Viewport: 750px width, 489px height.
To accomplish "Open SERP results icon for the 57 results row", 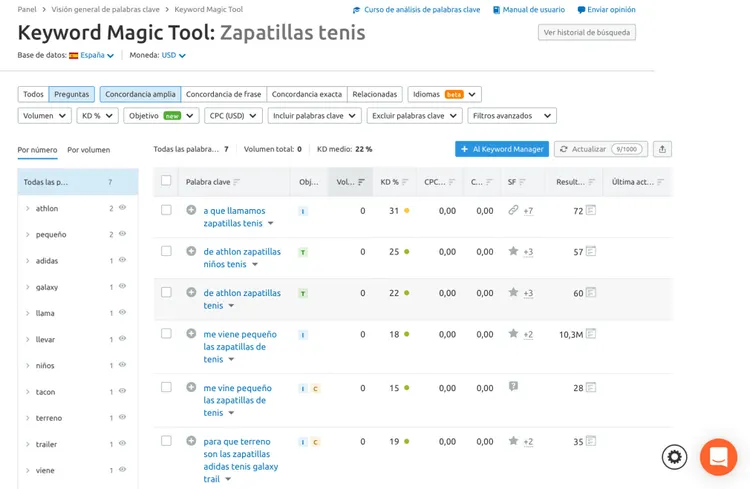I will click(x=591, y=251).
